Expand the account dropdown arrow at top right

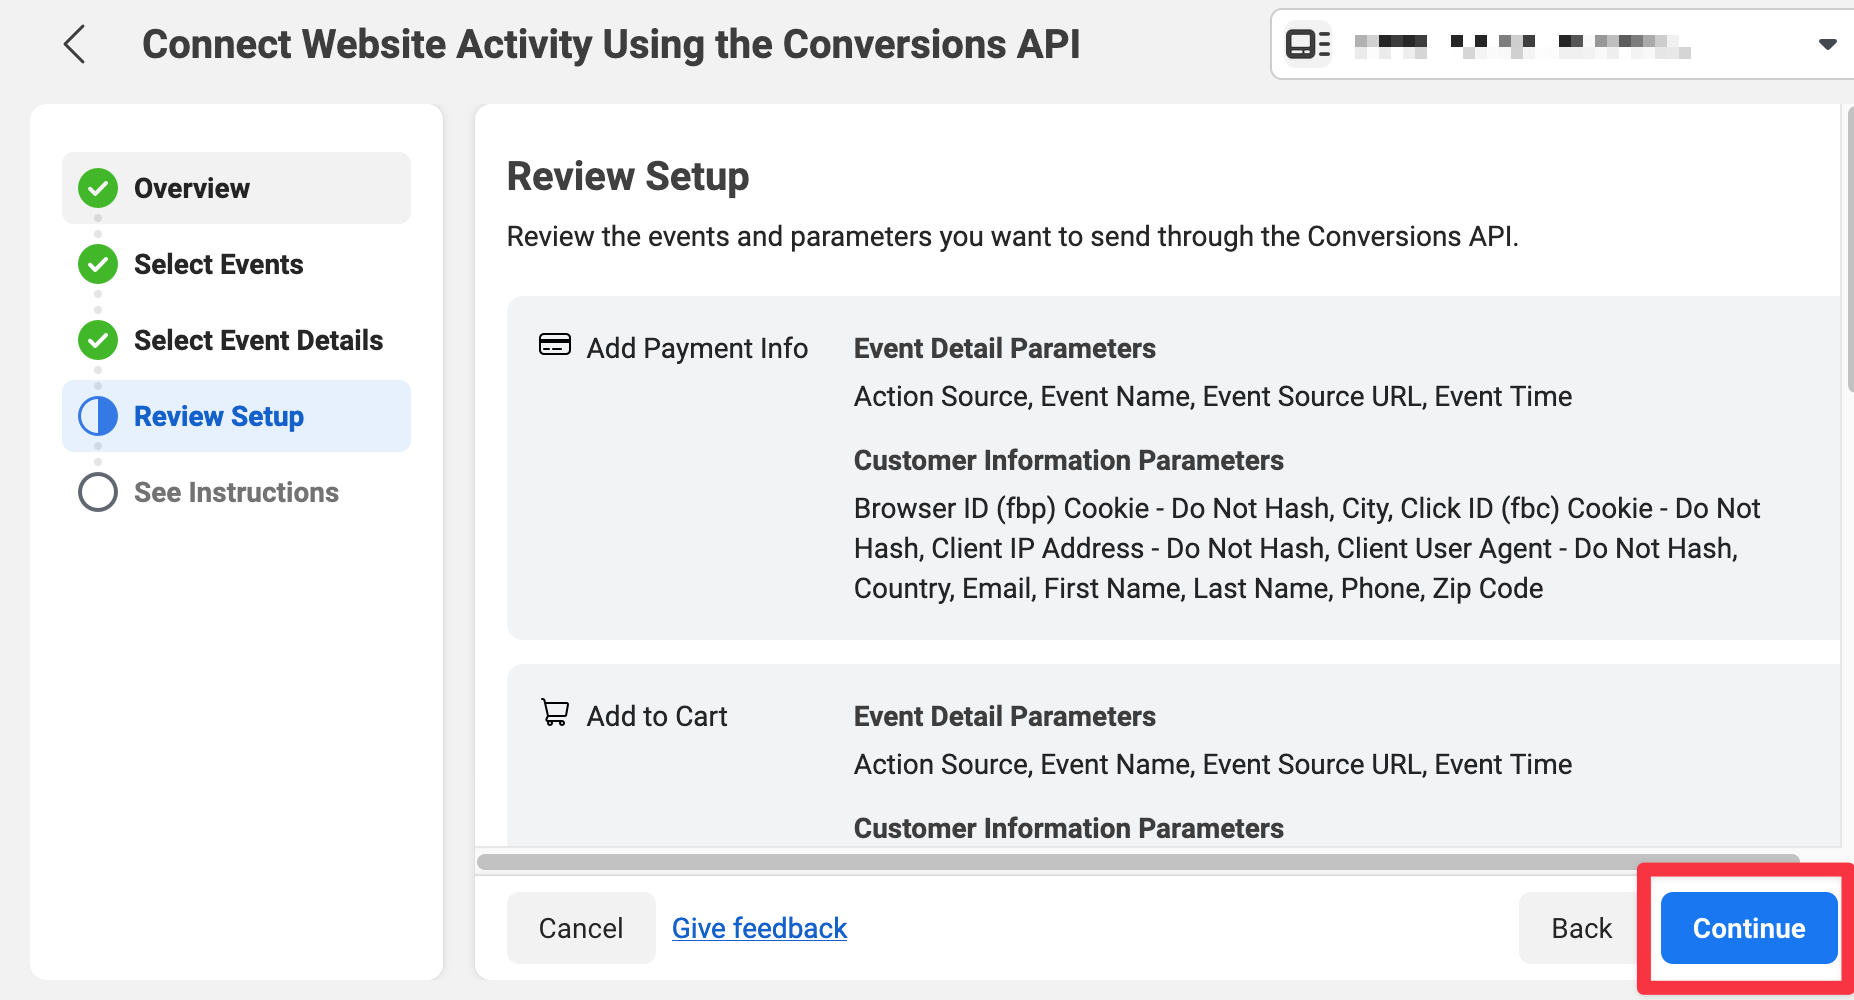(1827, 44)
